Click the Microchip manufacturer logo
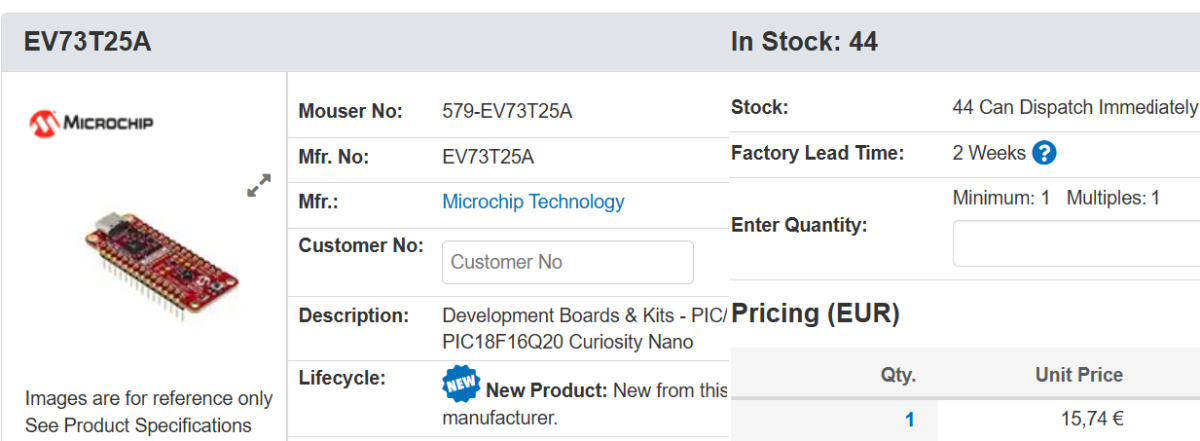1200x441 pixels. (91, 124)
